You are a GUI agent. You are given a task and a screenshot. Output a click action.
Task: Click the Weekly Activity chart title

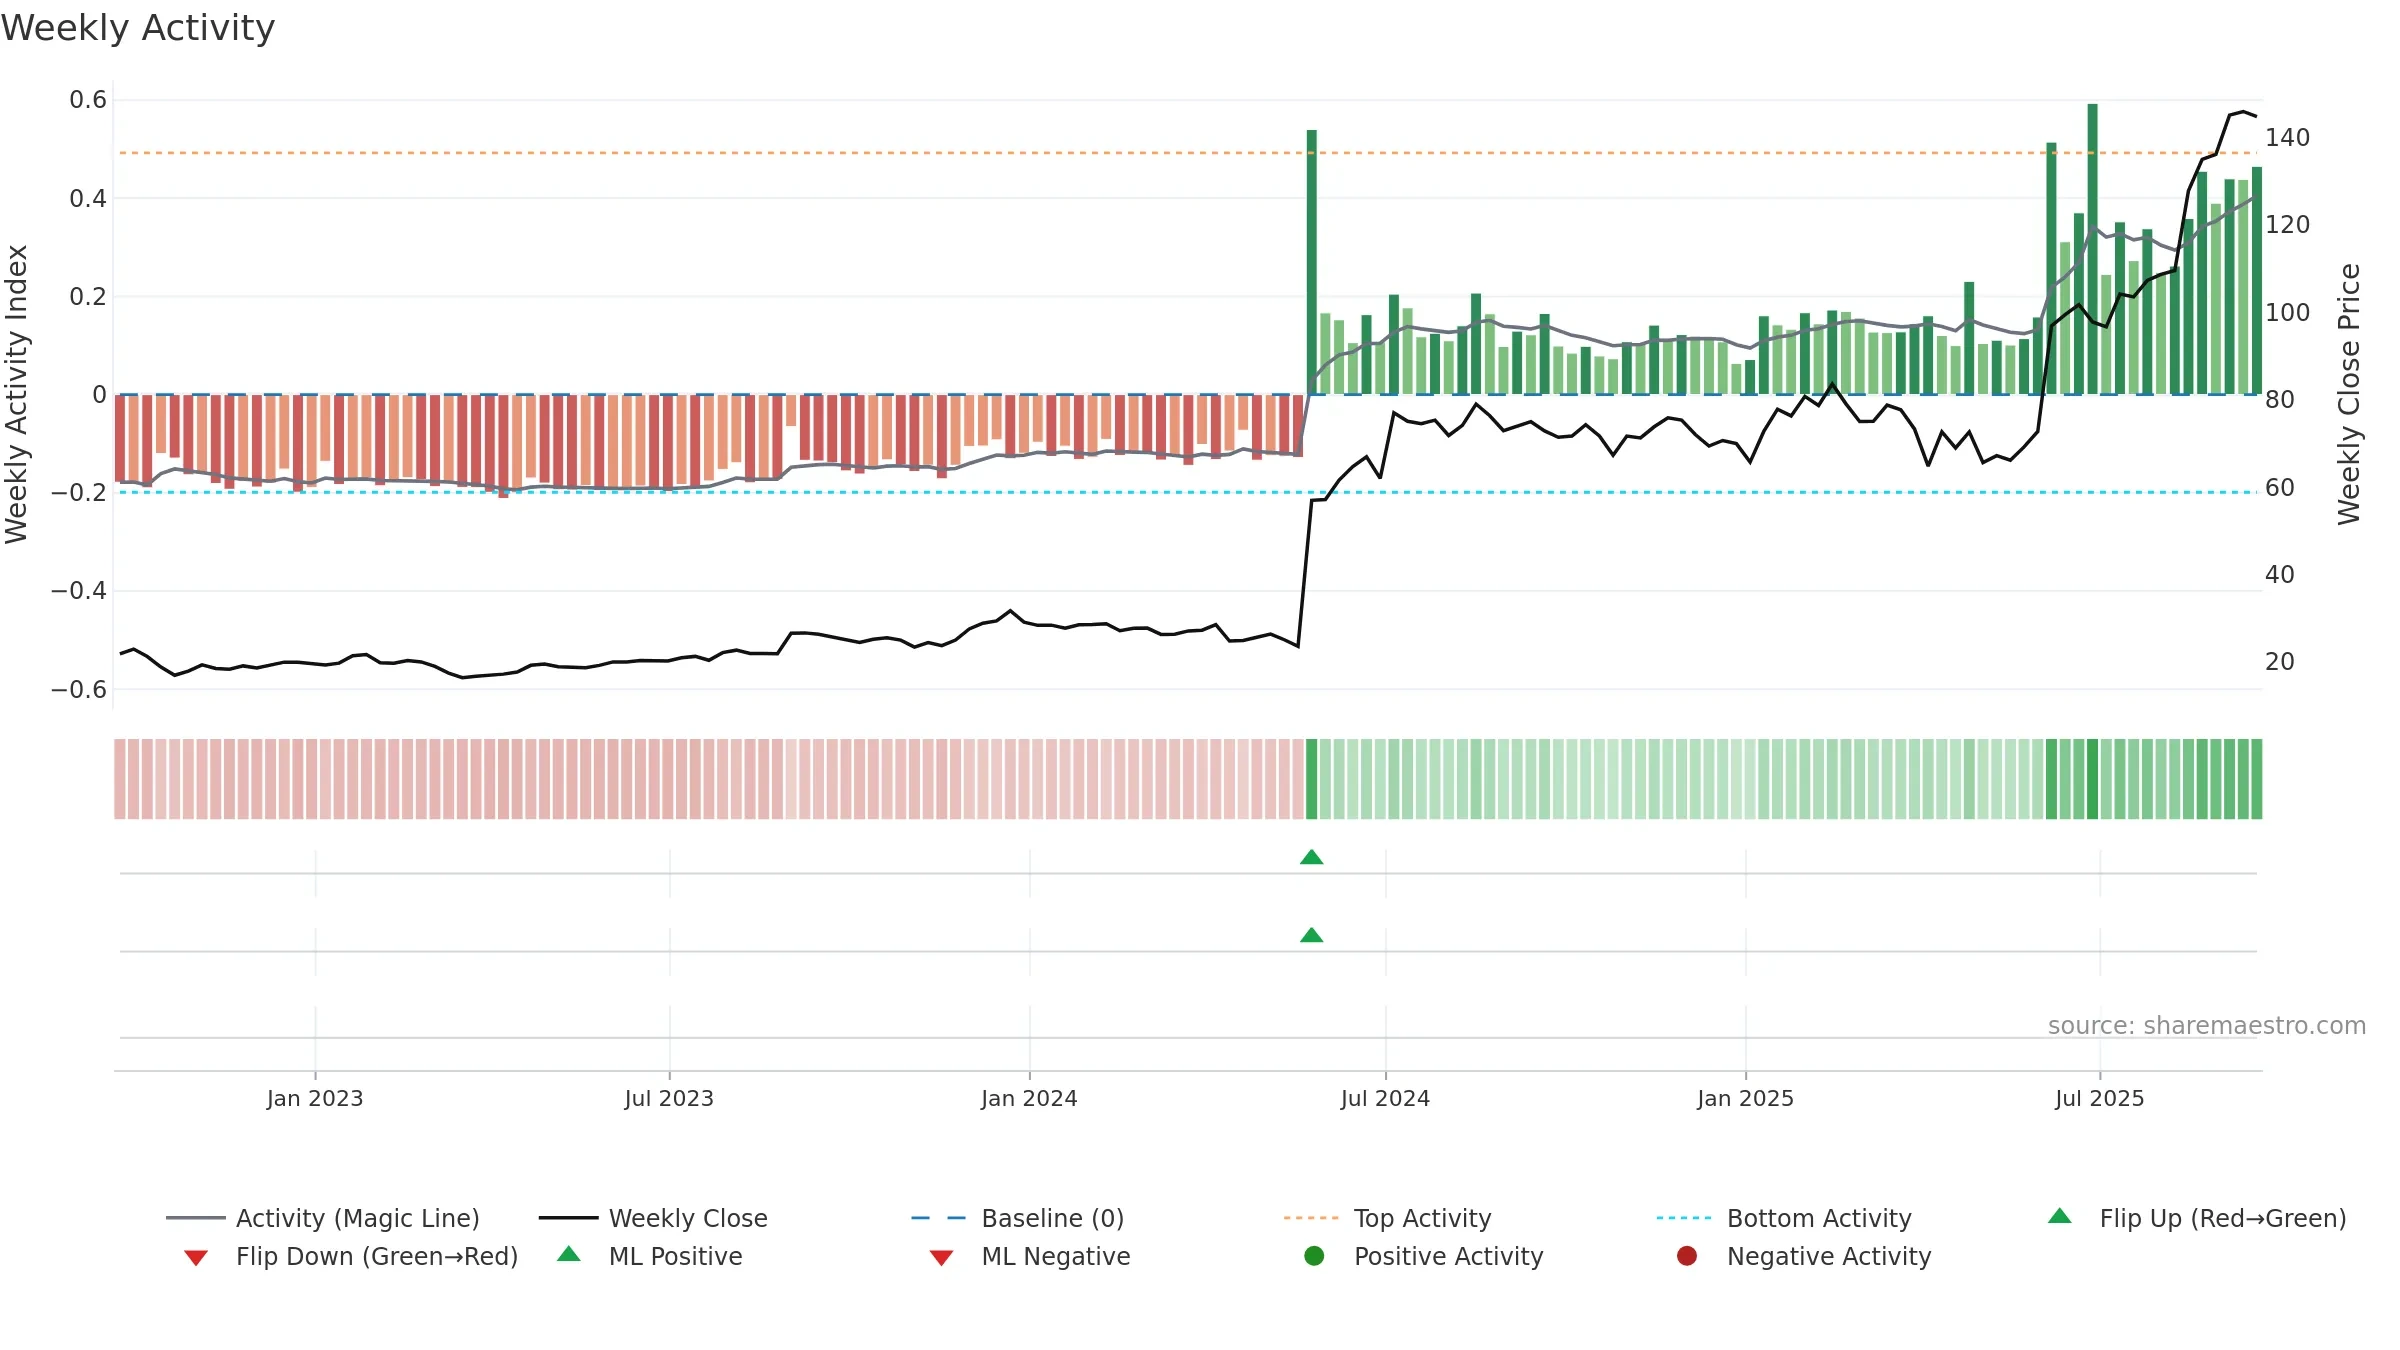coord(138,28)
